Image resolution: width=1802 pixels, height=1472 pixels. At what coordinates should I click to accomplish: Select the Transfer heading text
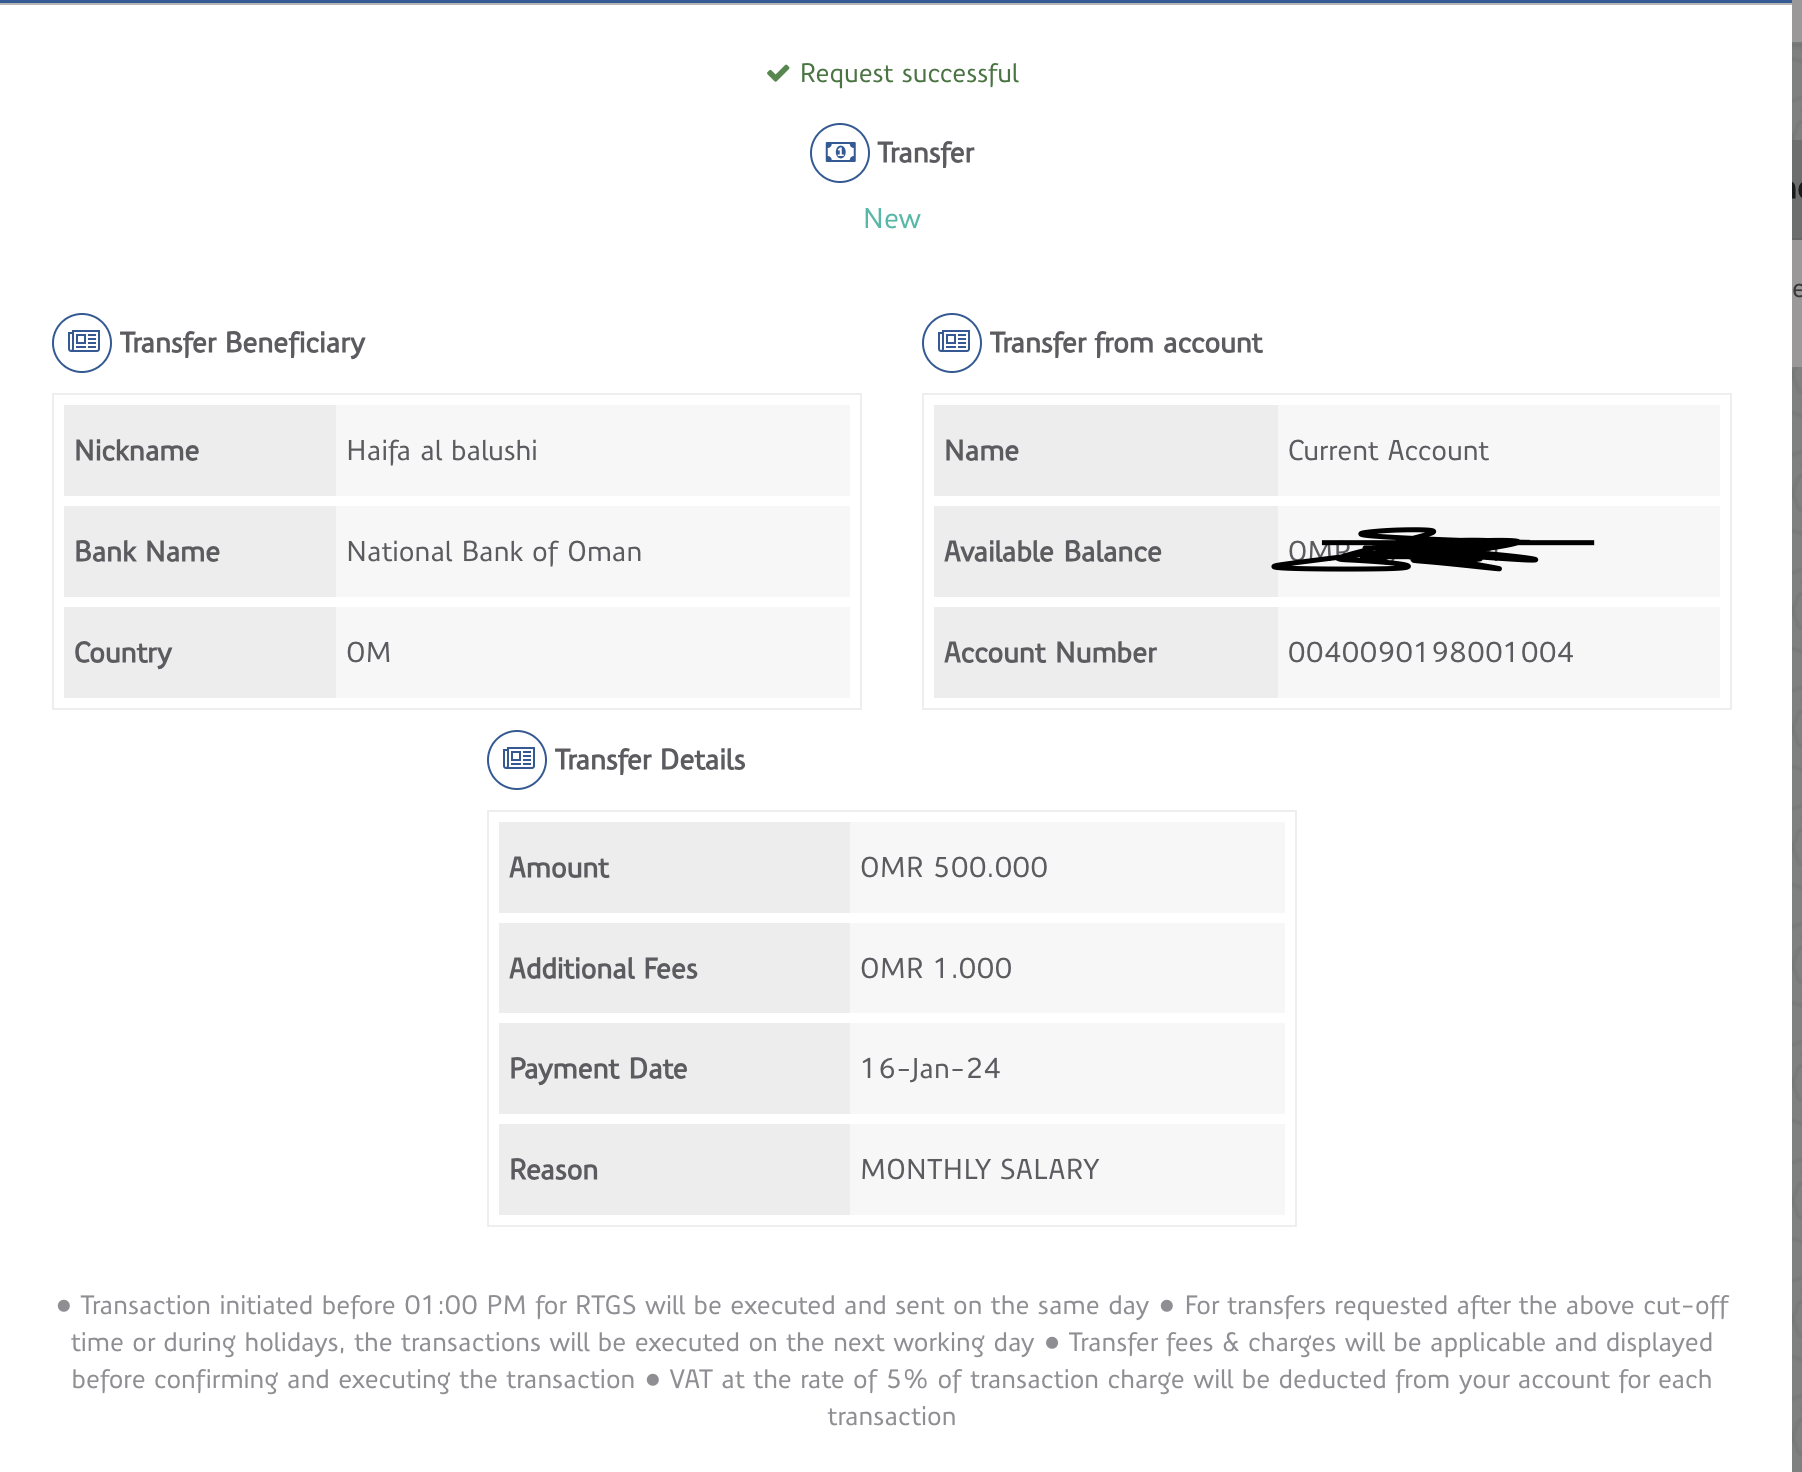925,153
